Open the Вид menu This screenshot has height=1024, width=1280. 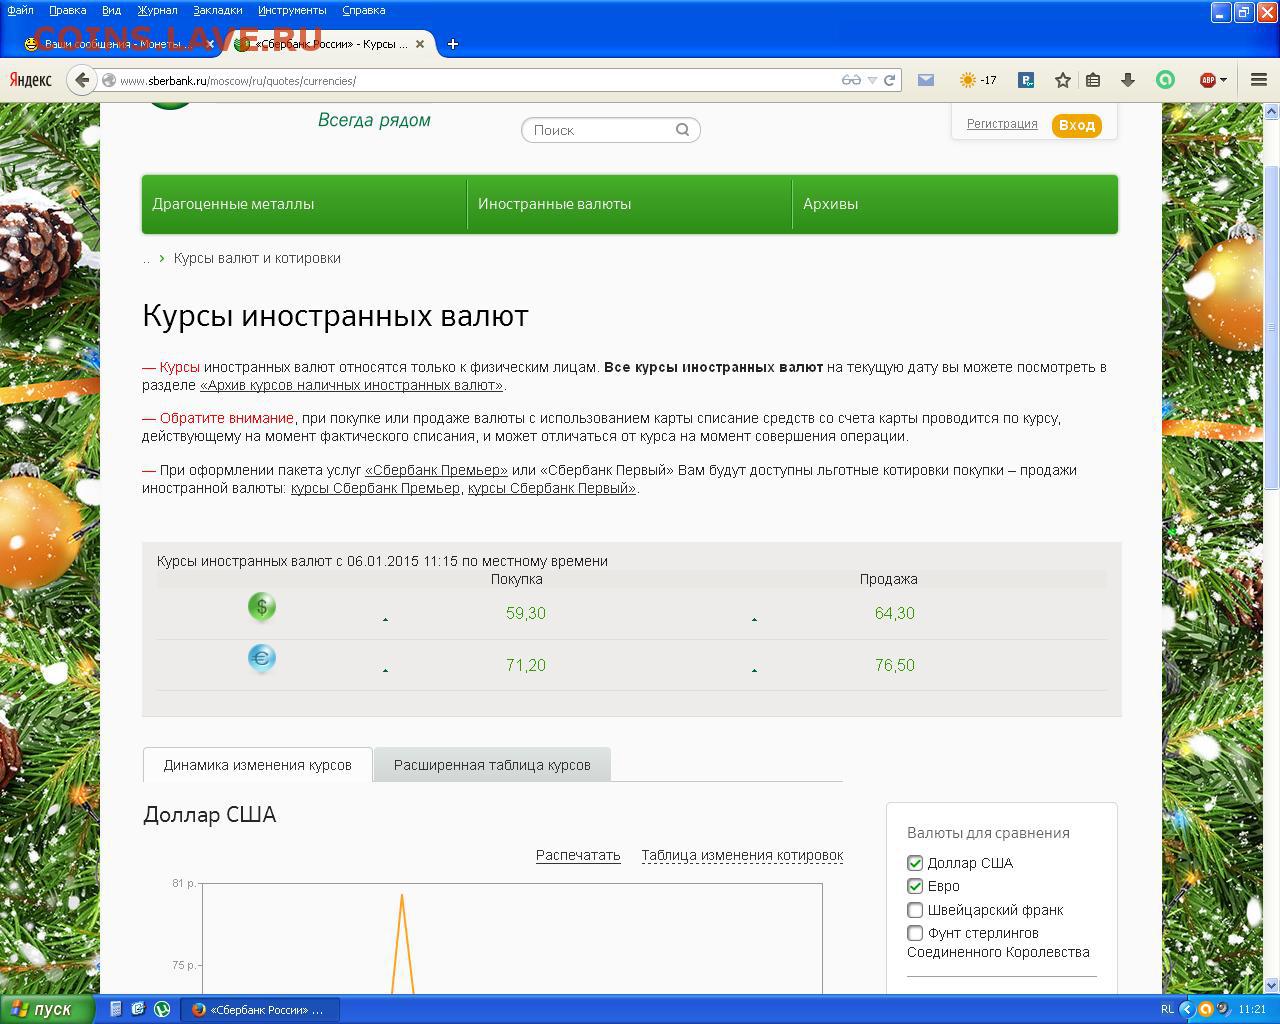coord(111,10)
